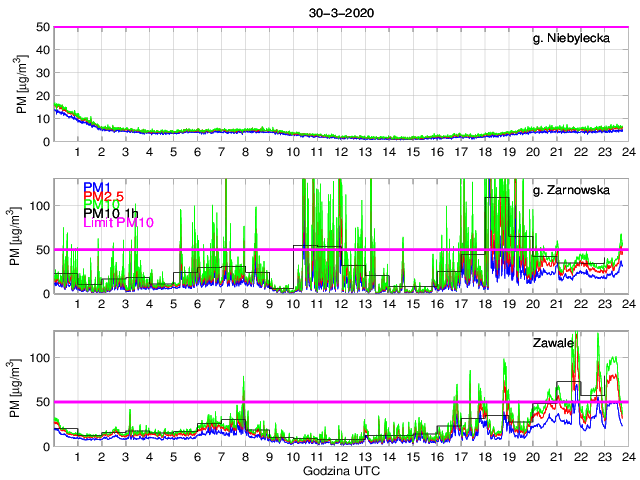Click the 100 y-axis tick on middle plot
Image resolution: width=640 pixels, height=480 pixels.
(x=39, y=205)
